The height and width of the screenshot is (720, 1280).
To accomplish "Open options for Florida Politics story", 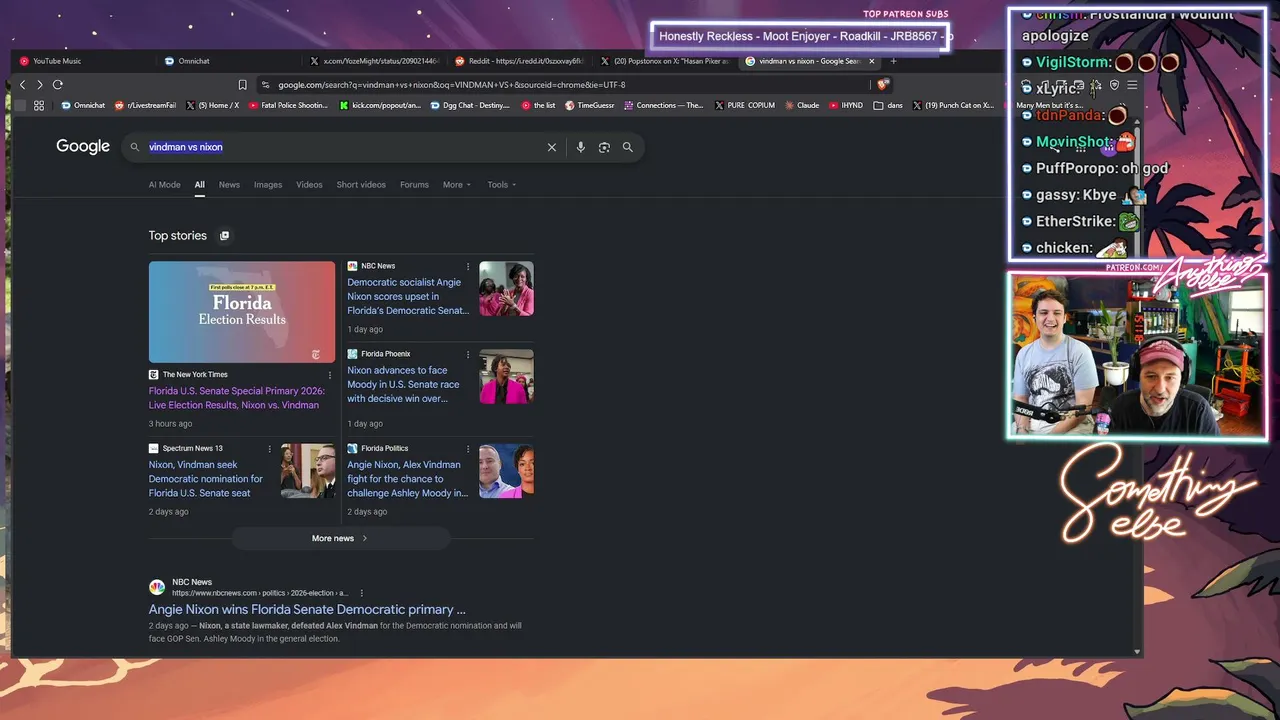I will pos(467,449).
